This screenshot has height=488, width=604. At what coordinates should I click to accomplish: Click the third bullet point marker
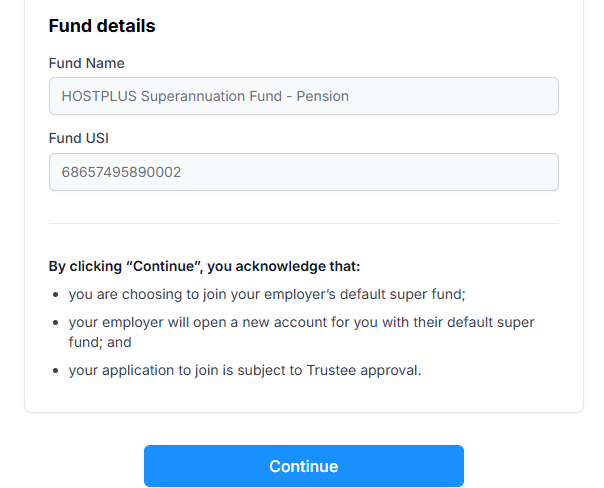55,371
